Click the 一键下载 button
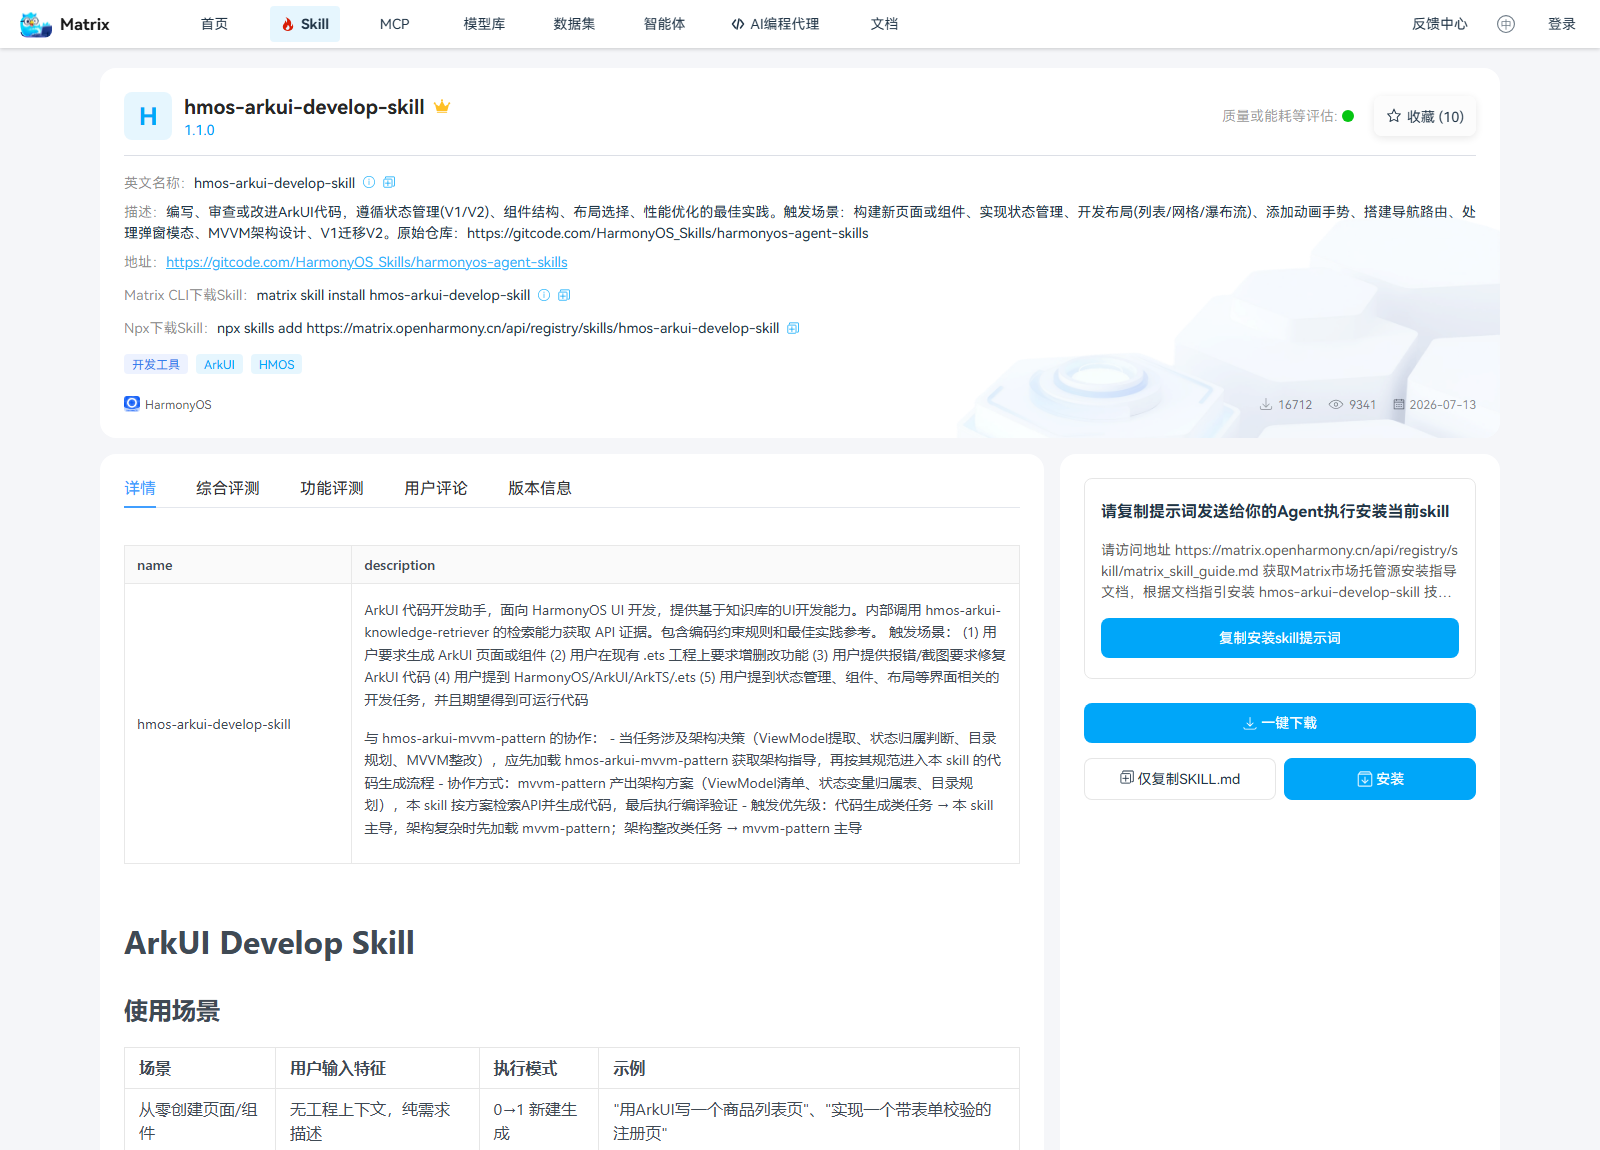Viewport: 1600px width, 1150px height. (1280, 723)
